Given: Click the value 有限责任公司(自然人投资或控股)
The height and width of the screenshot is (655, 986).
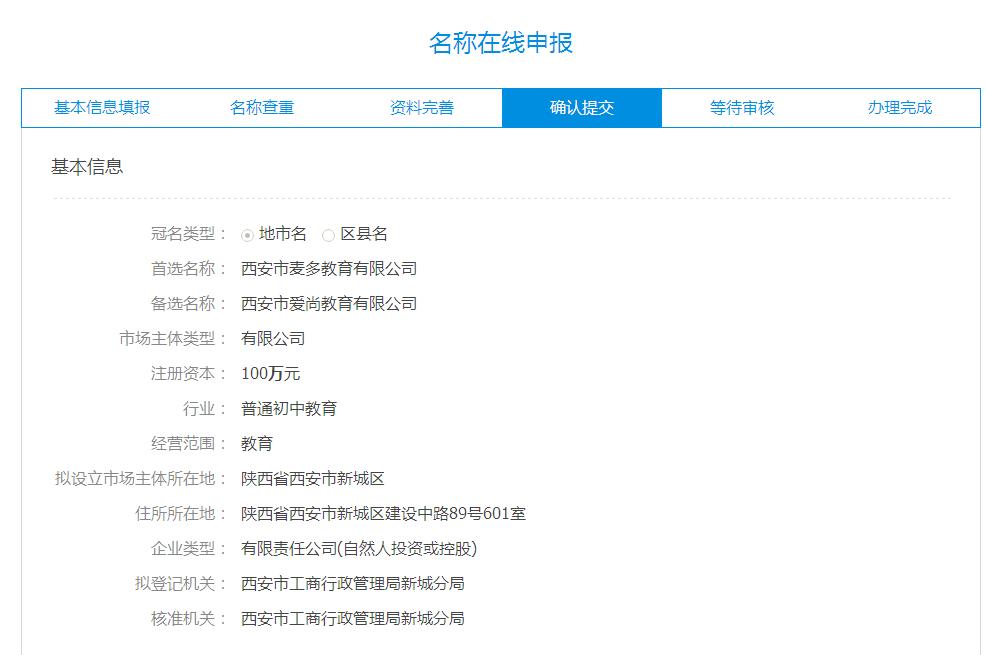Looking at the screenshot, I should click(x=359, y=549).
